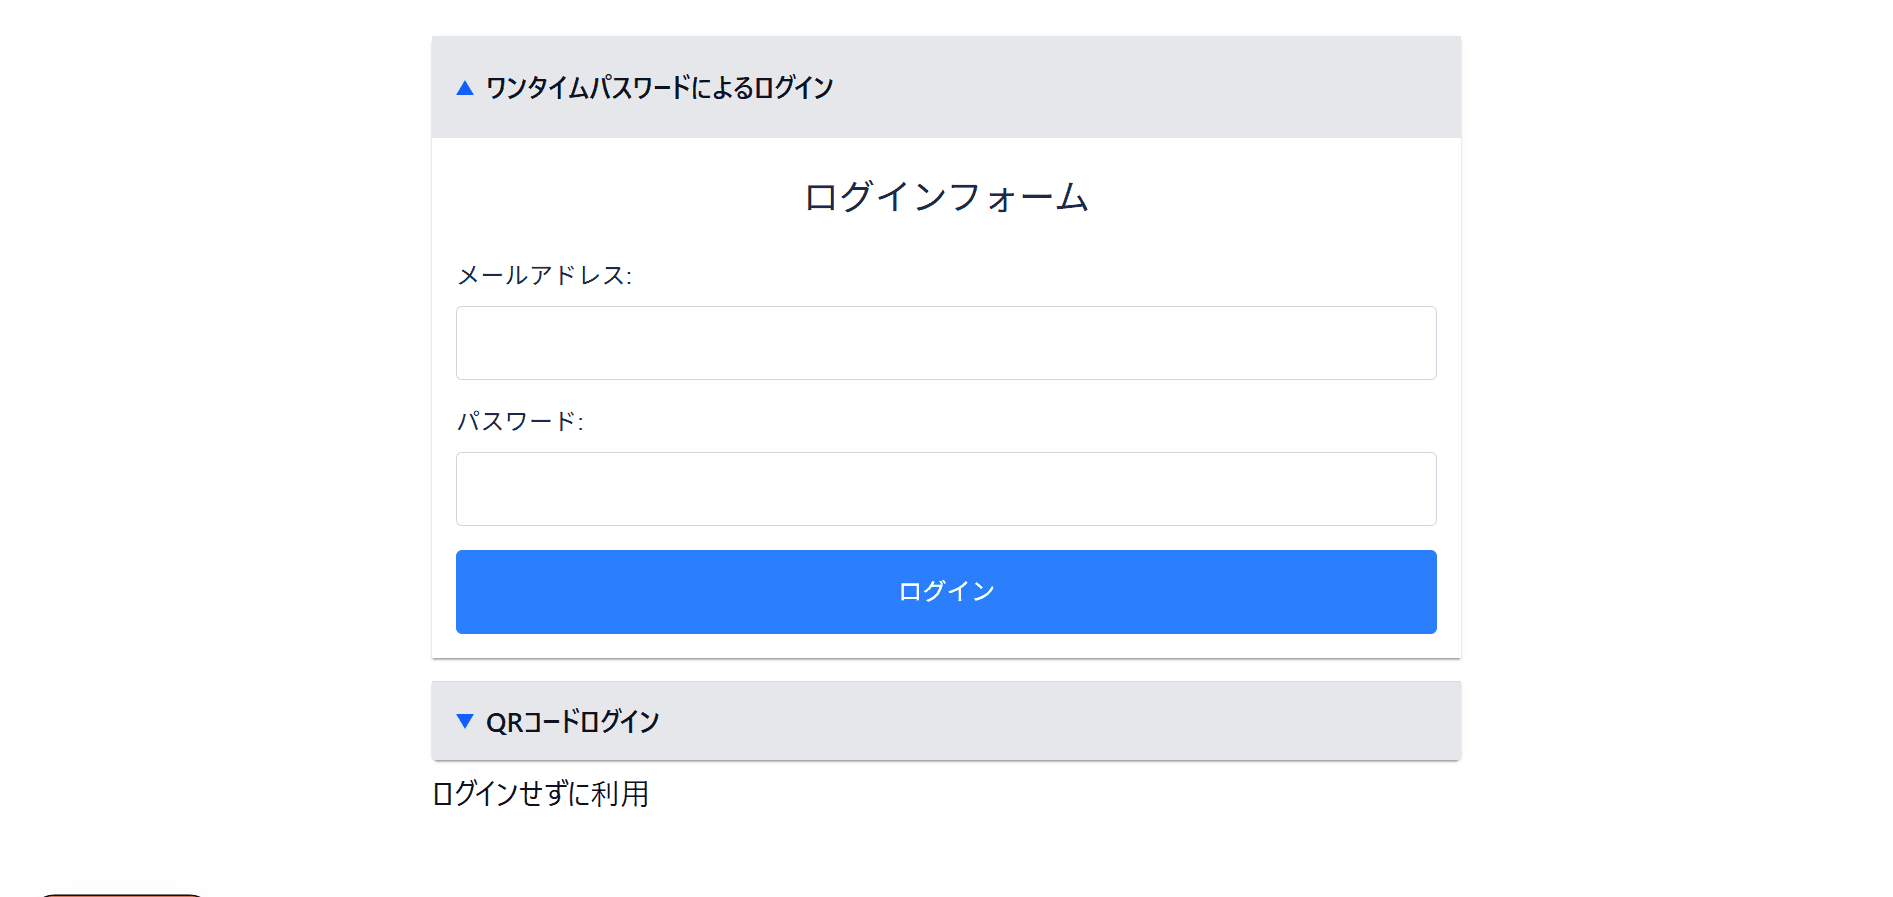Screen dimensions: 1893x897
Task: Click the blue downward triangle next to QRコードログイン
Action: 465,721
